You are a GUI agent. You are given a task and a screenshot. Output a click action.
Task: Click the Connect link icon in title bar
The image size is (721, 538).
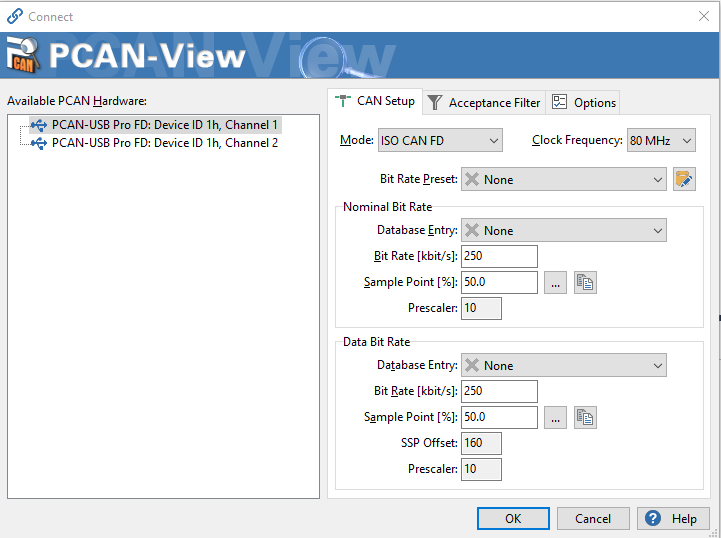coord(15,16)
